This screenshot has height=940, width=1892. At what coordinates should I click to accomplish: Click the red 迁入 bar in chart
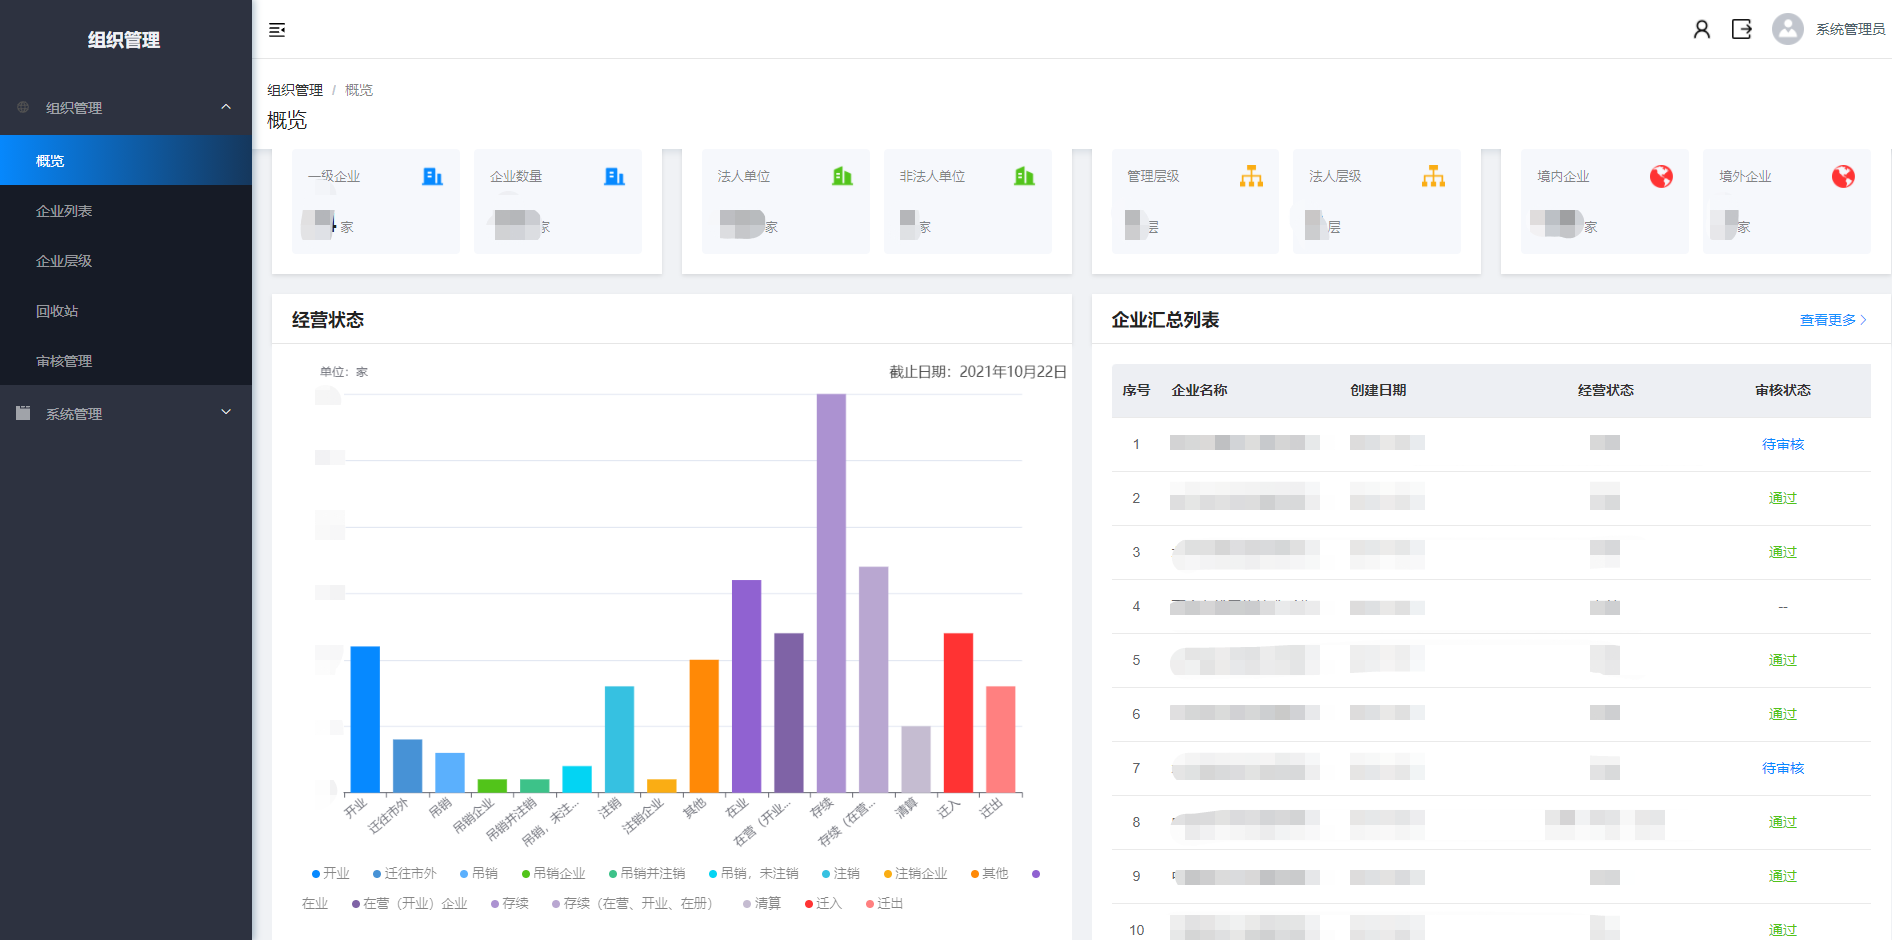pos(958,713)
